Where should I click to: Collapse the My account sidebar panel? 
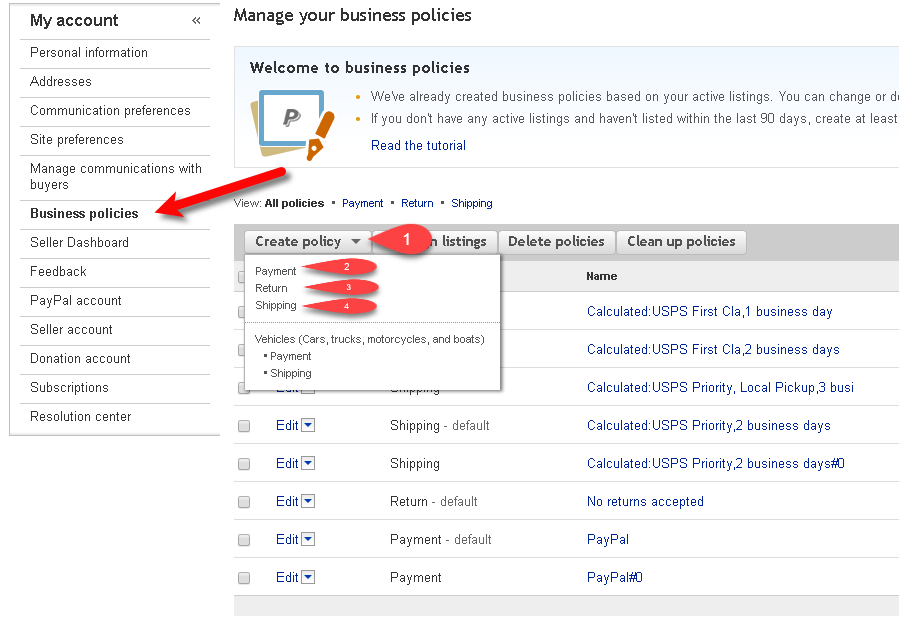click(x=196, y=19)
